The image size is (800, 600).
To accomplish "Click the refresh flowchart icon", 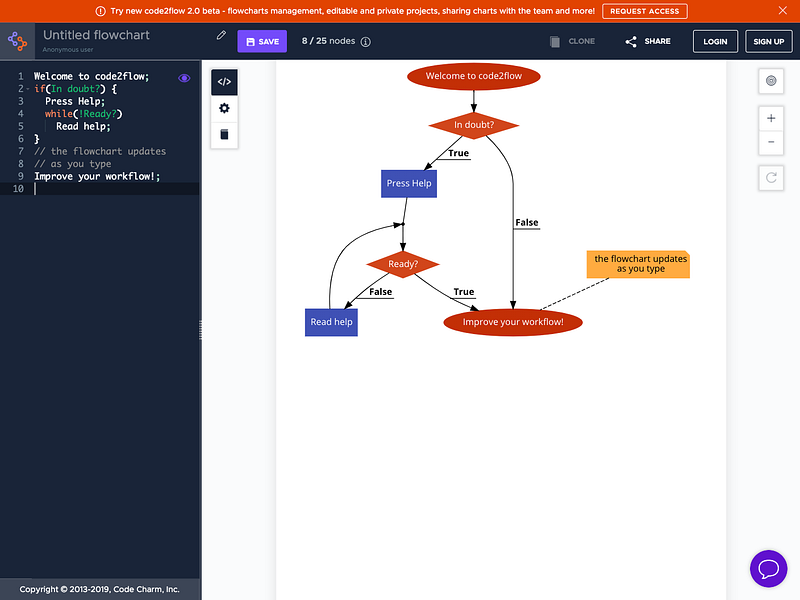I will [771, 178].
